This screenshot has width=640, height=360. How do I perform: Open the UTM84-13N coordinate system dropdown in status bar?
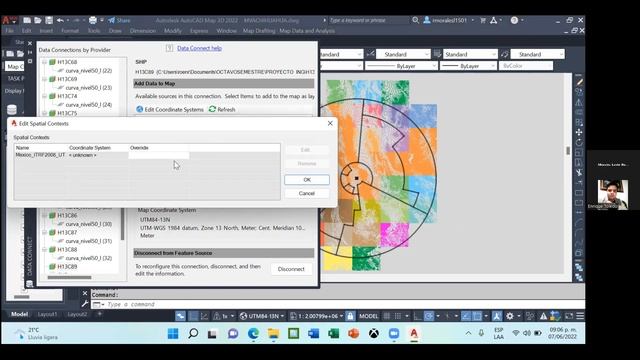(262, 316)
